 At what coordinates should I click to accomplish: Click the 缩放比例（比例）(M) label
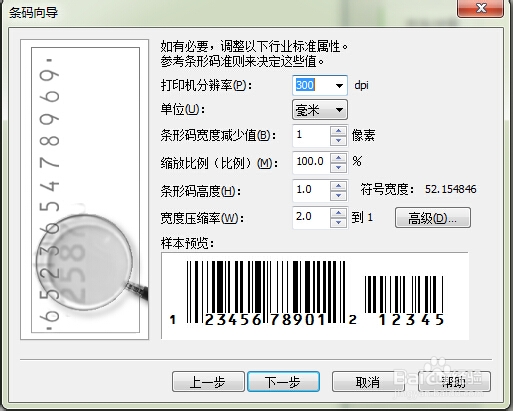[219, 163]
